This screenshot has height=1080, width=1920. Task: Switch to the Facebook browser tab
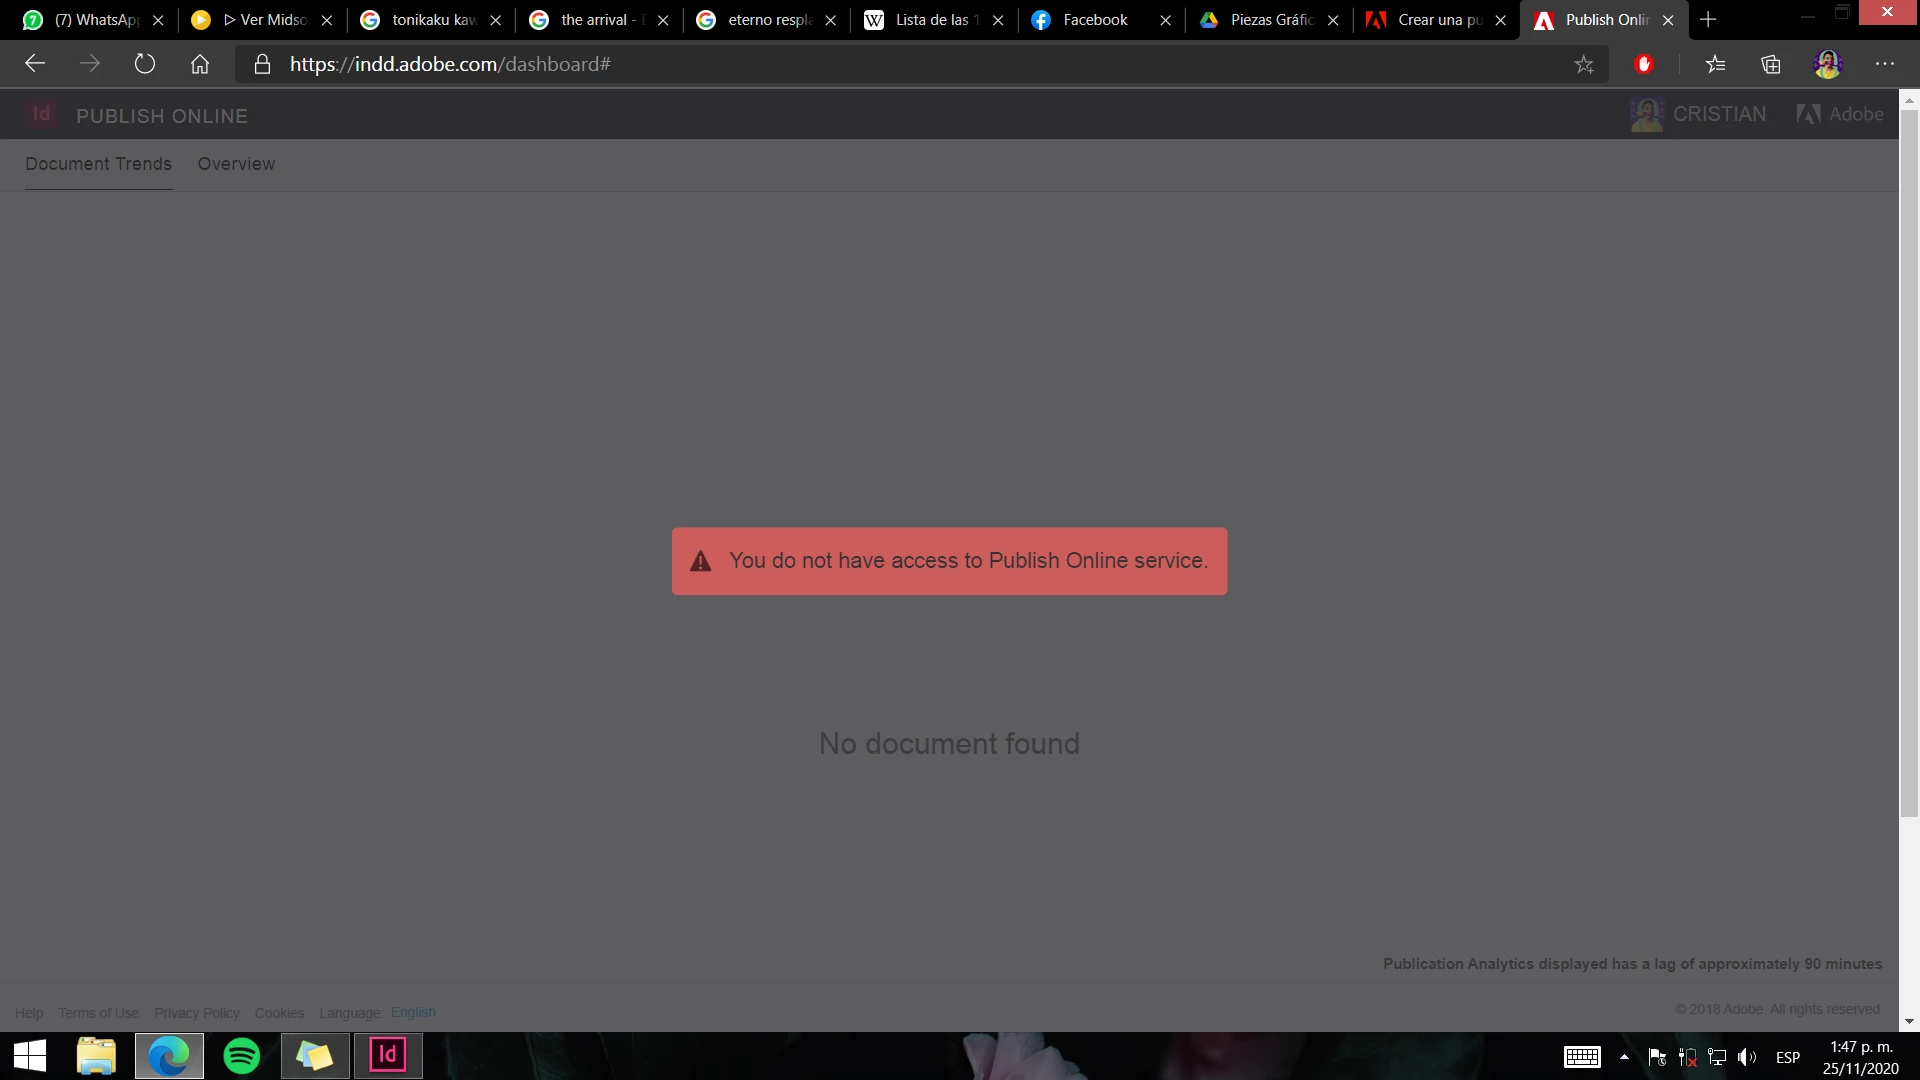1094,20
